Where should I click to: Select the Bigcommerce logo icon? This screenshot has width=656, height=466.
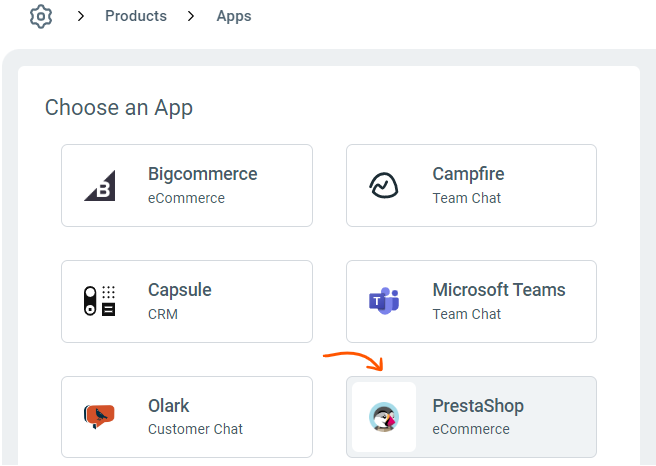pyautogui.click(x=99, y=186)
